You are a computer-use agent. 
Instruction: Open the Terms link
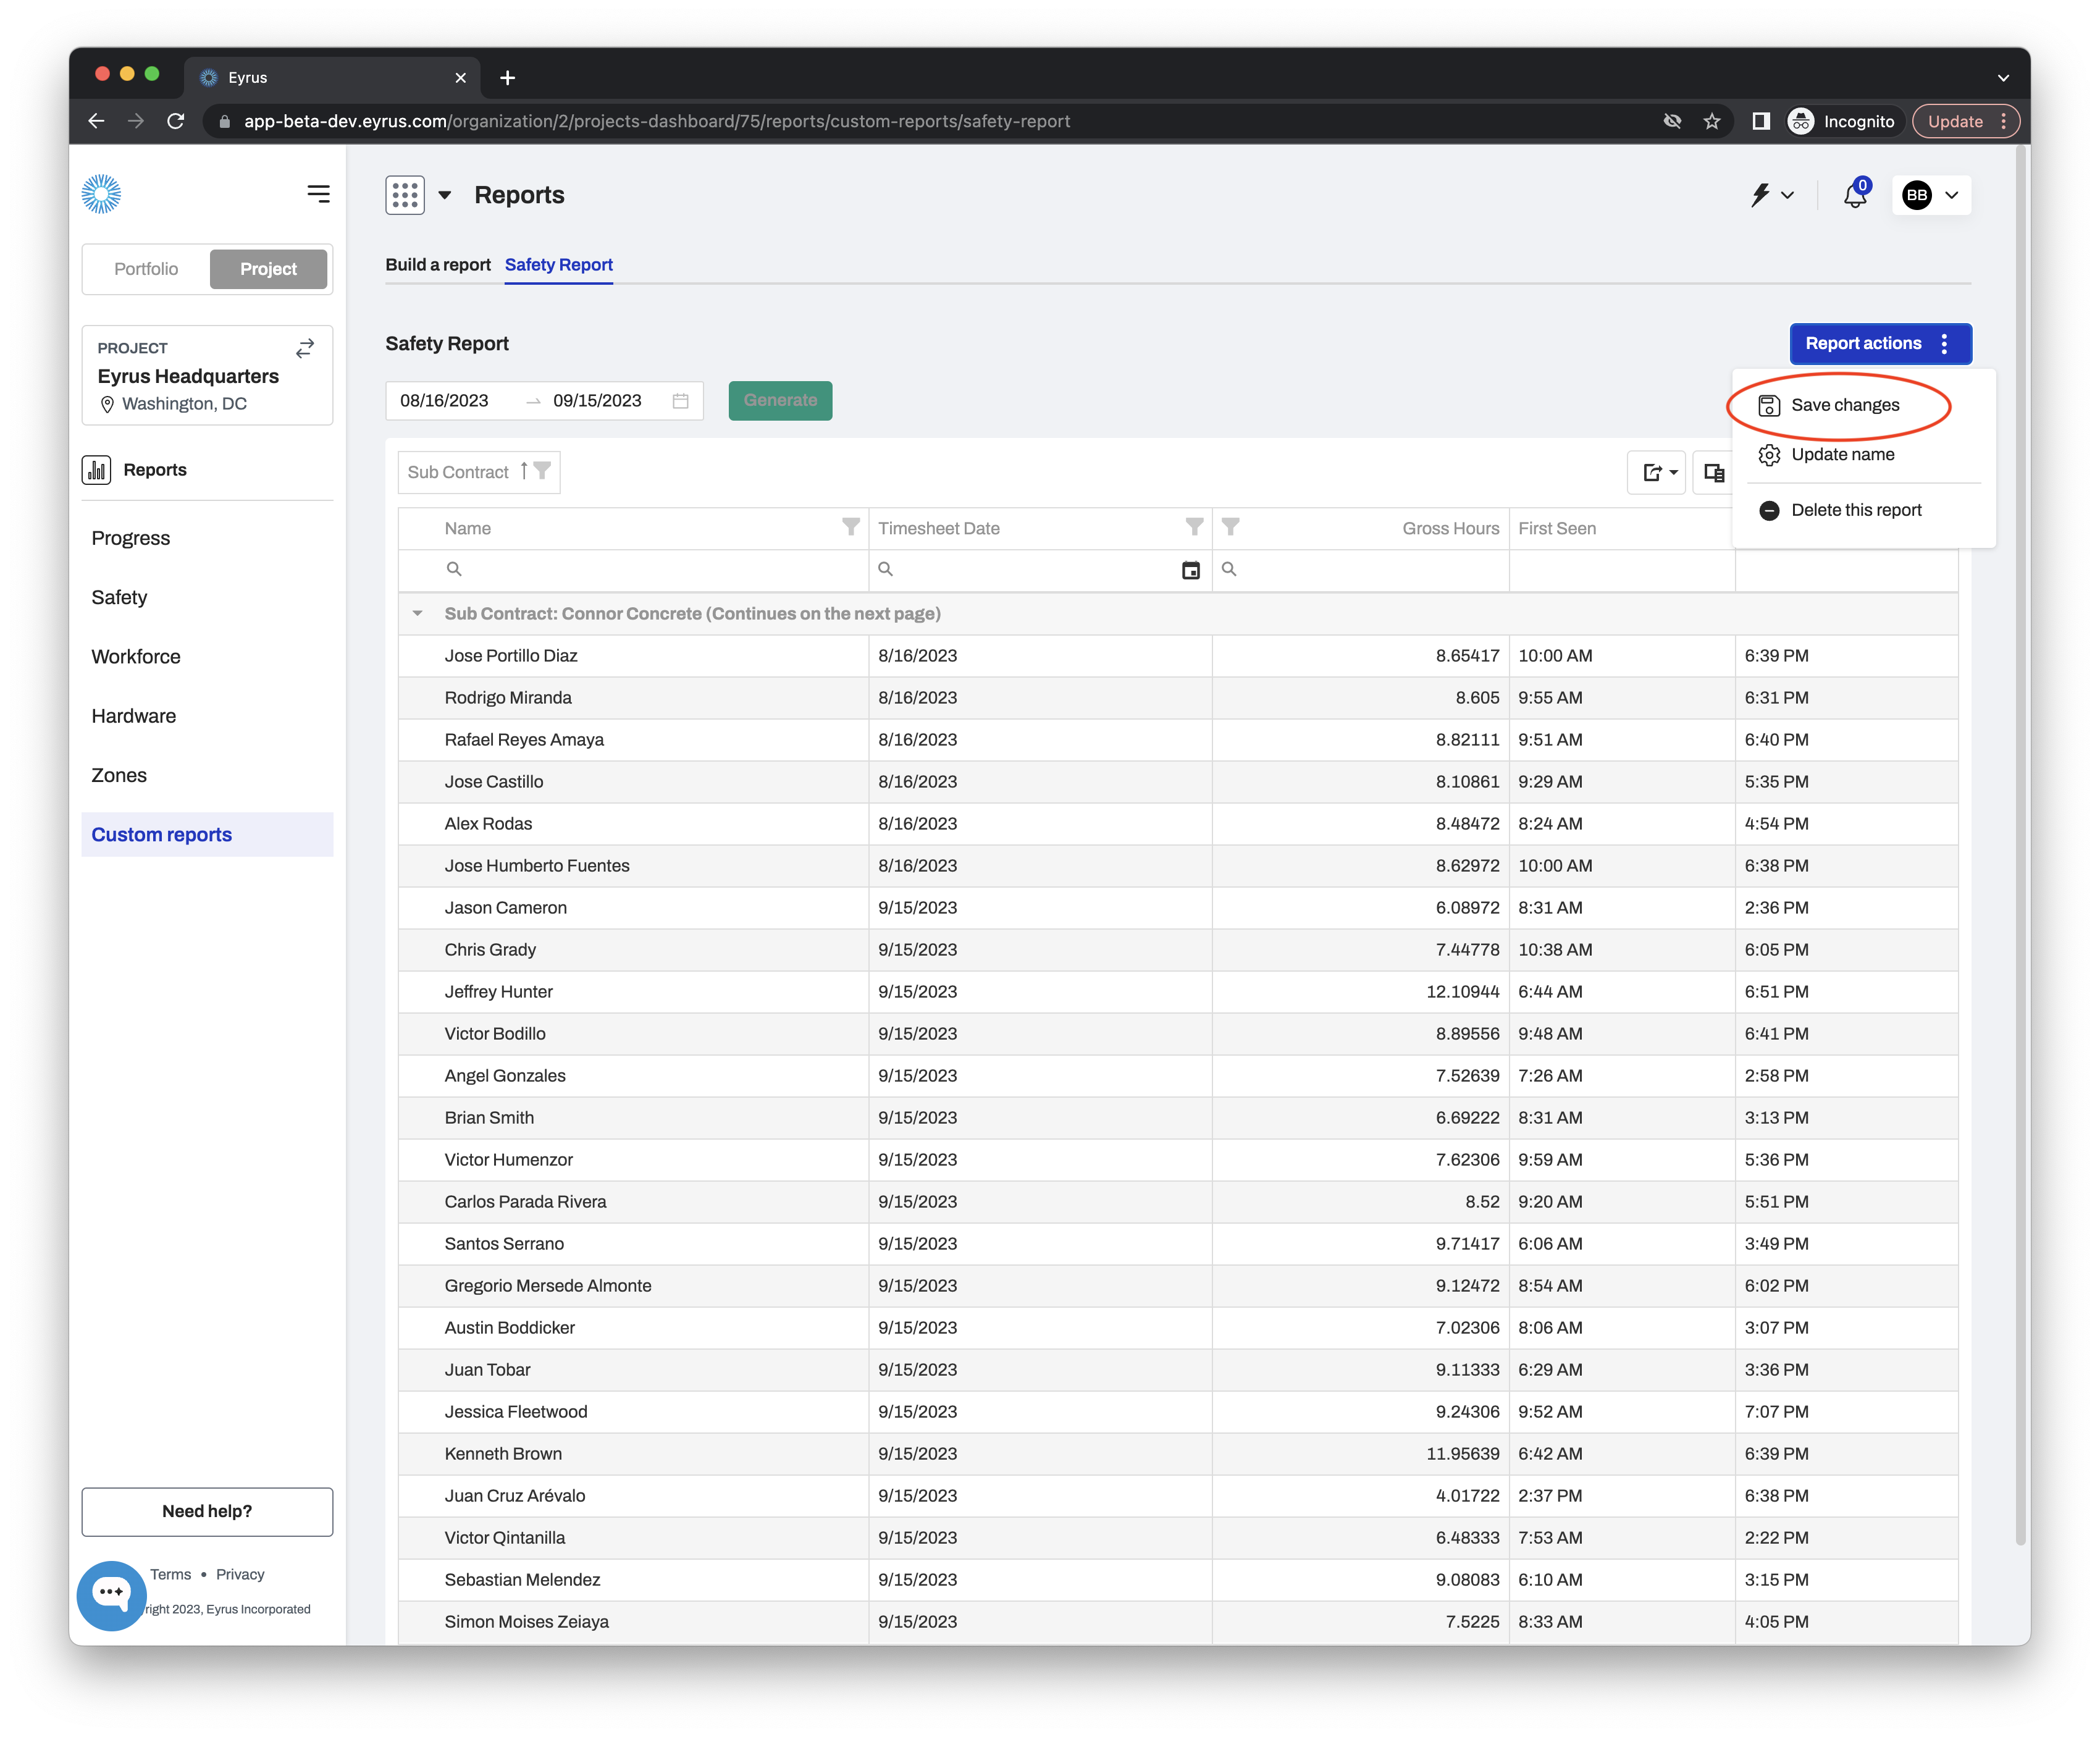pos(170,1574)
